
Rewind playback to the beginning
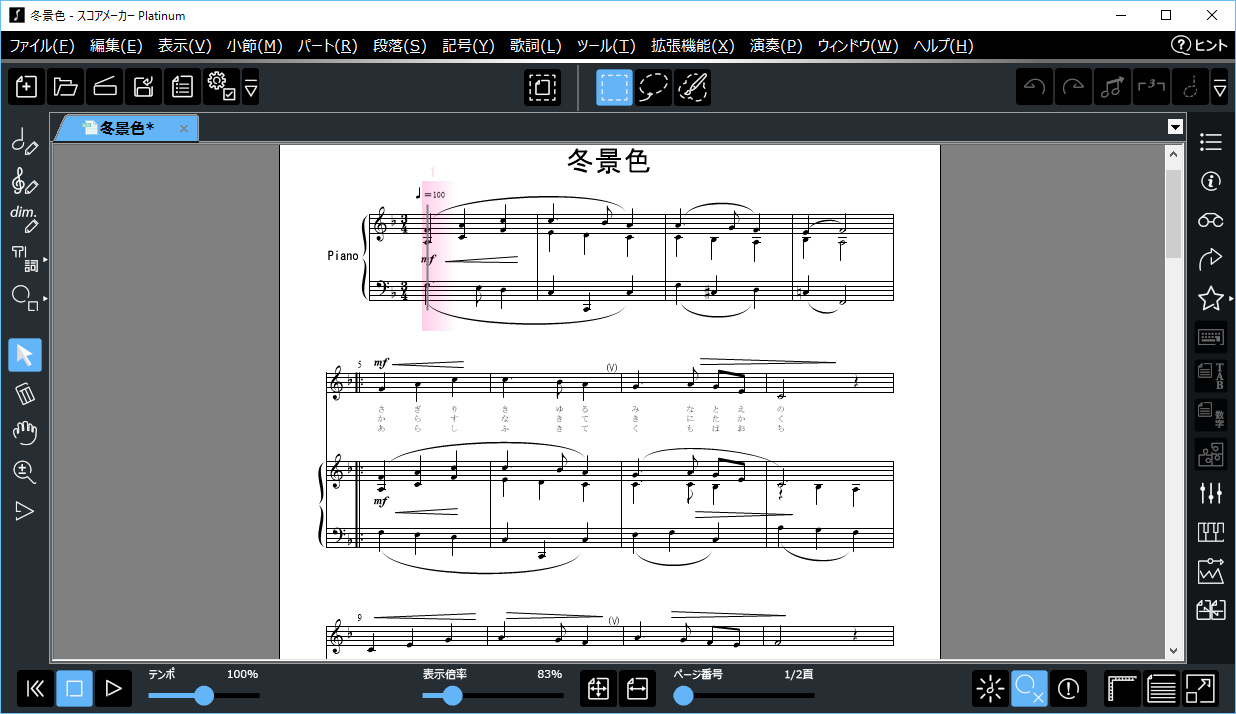pyautogui.click(x=36, y=688)
